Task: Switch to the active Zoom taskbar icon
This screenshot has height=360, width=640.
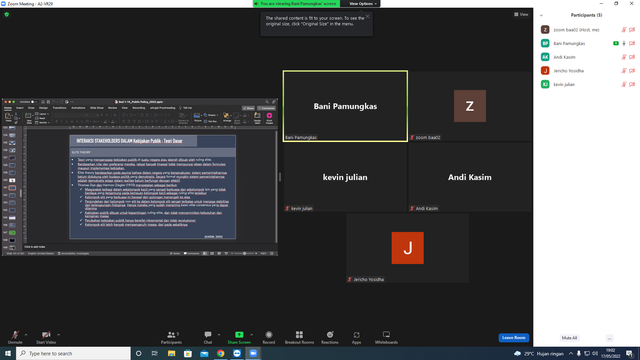Action: tap(253, 353)
